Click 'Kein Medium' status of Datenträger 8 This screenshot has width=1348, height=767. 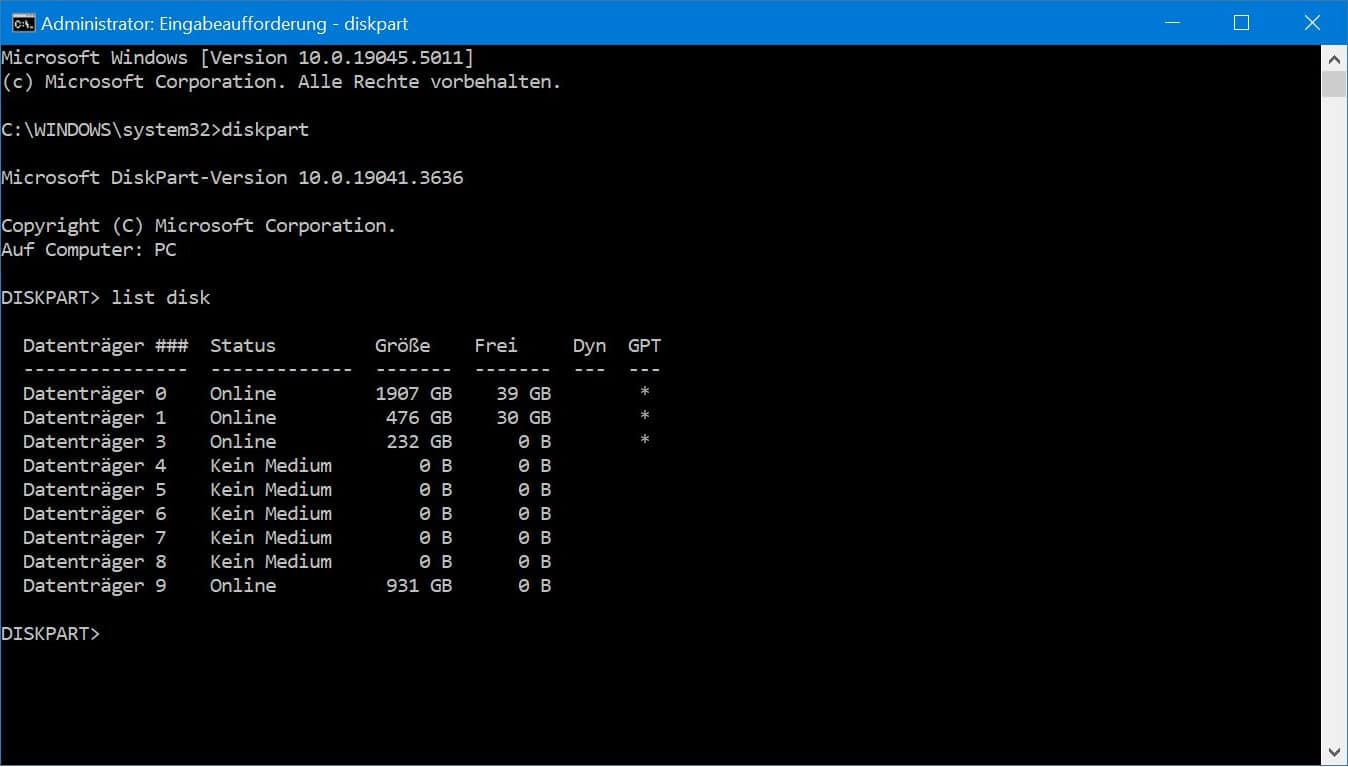(271, 562)
